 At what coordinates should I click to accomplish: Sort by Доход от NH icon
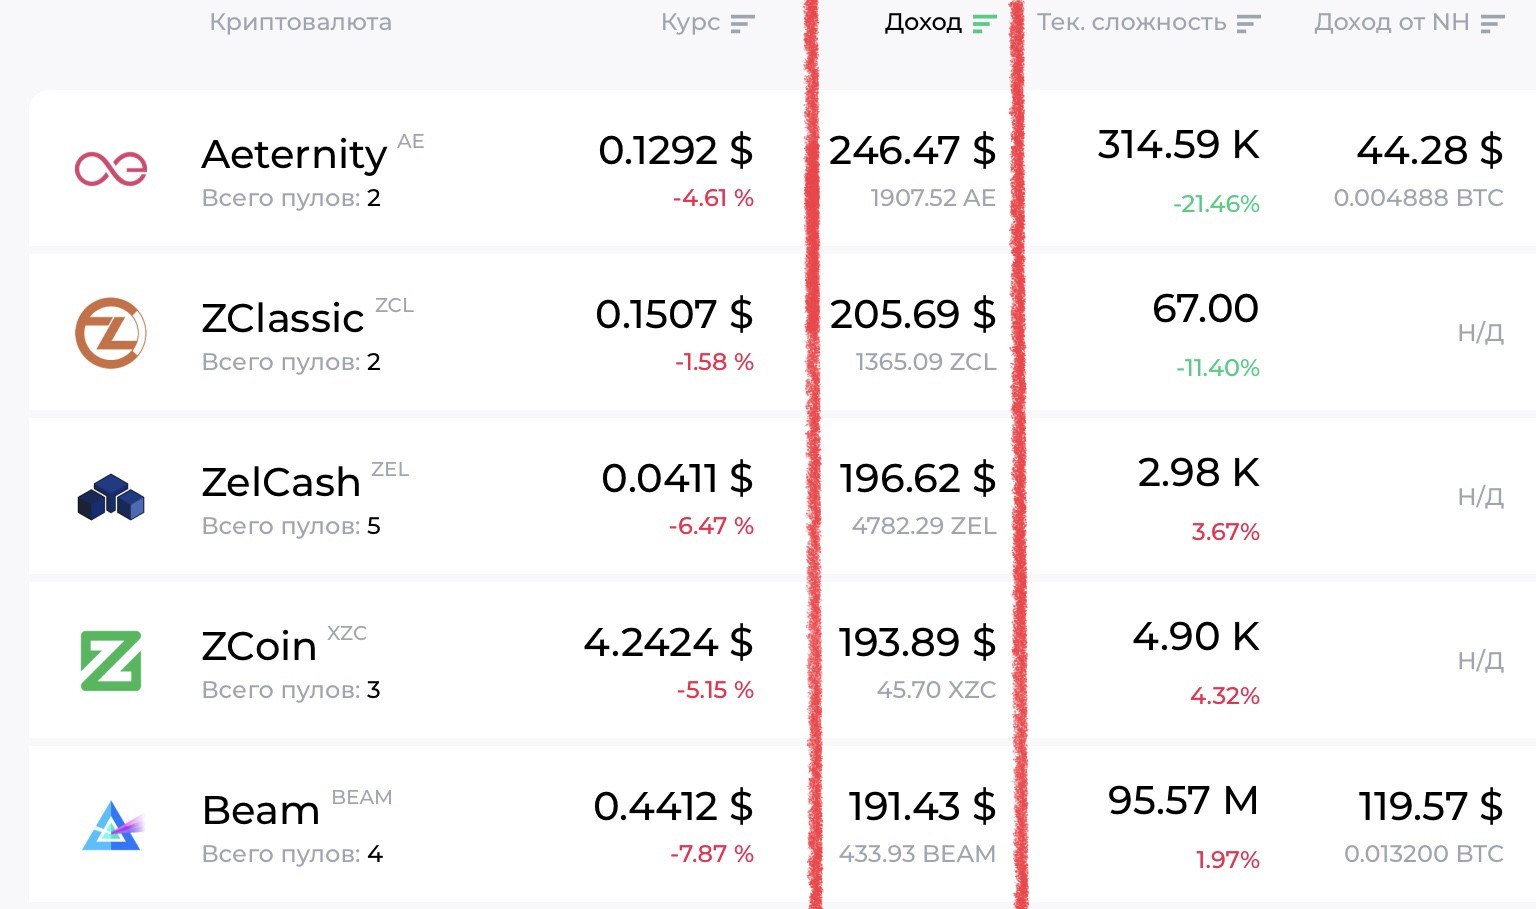click(1493, 23)
